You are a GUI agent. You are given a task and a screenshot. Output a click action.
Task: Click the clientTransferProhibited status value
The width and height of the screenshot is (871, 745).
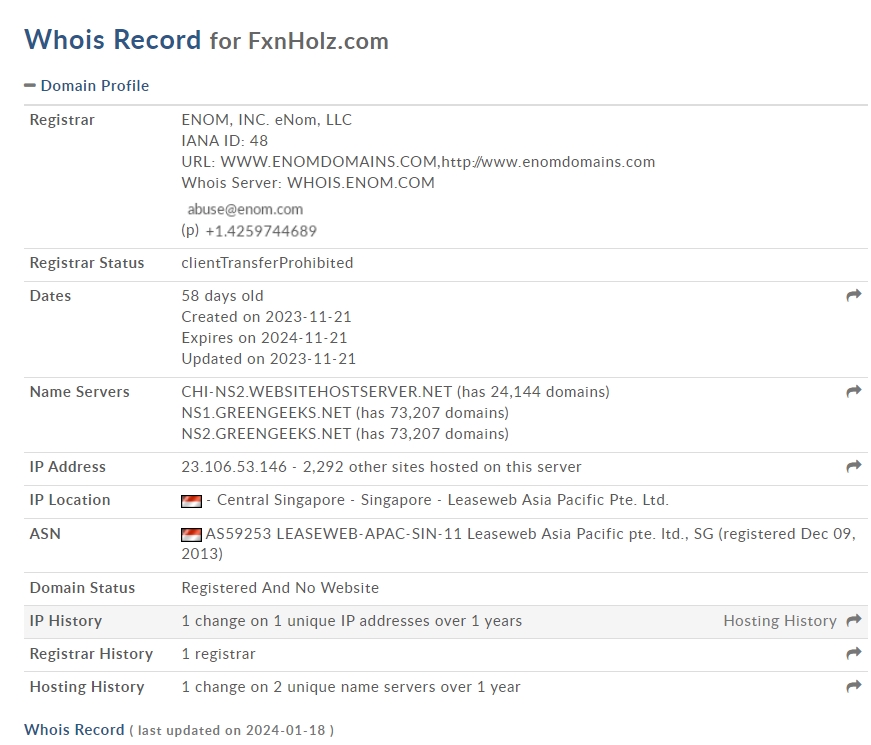click(267, 263)
